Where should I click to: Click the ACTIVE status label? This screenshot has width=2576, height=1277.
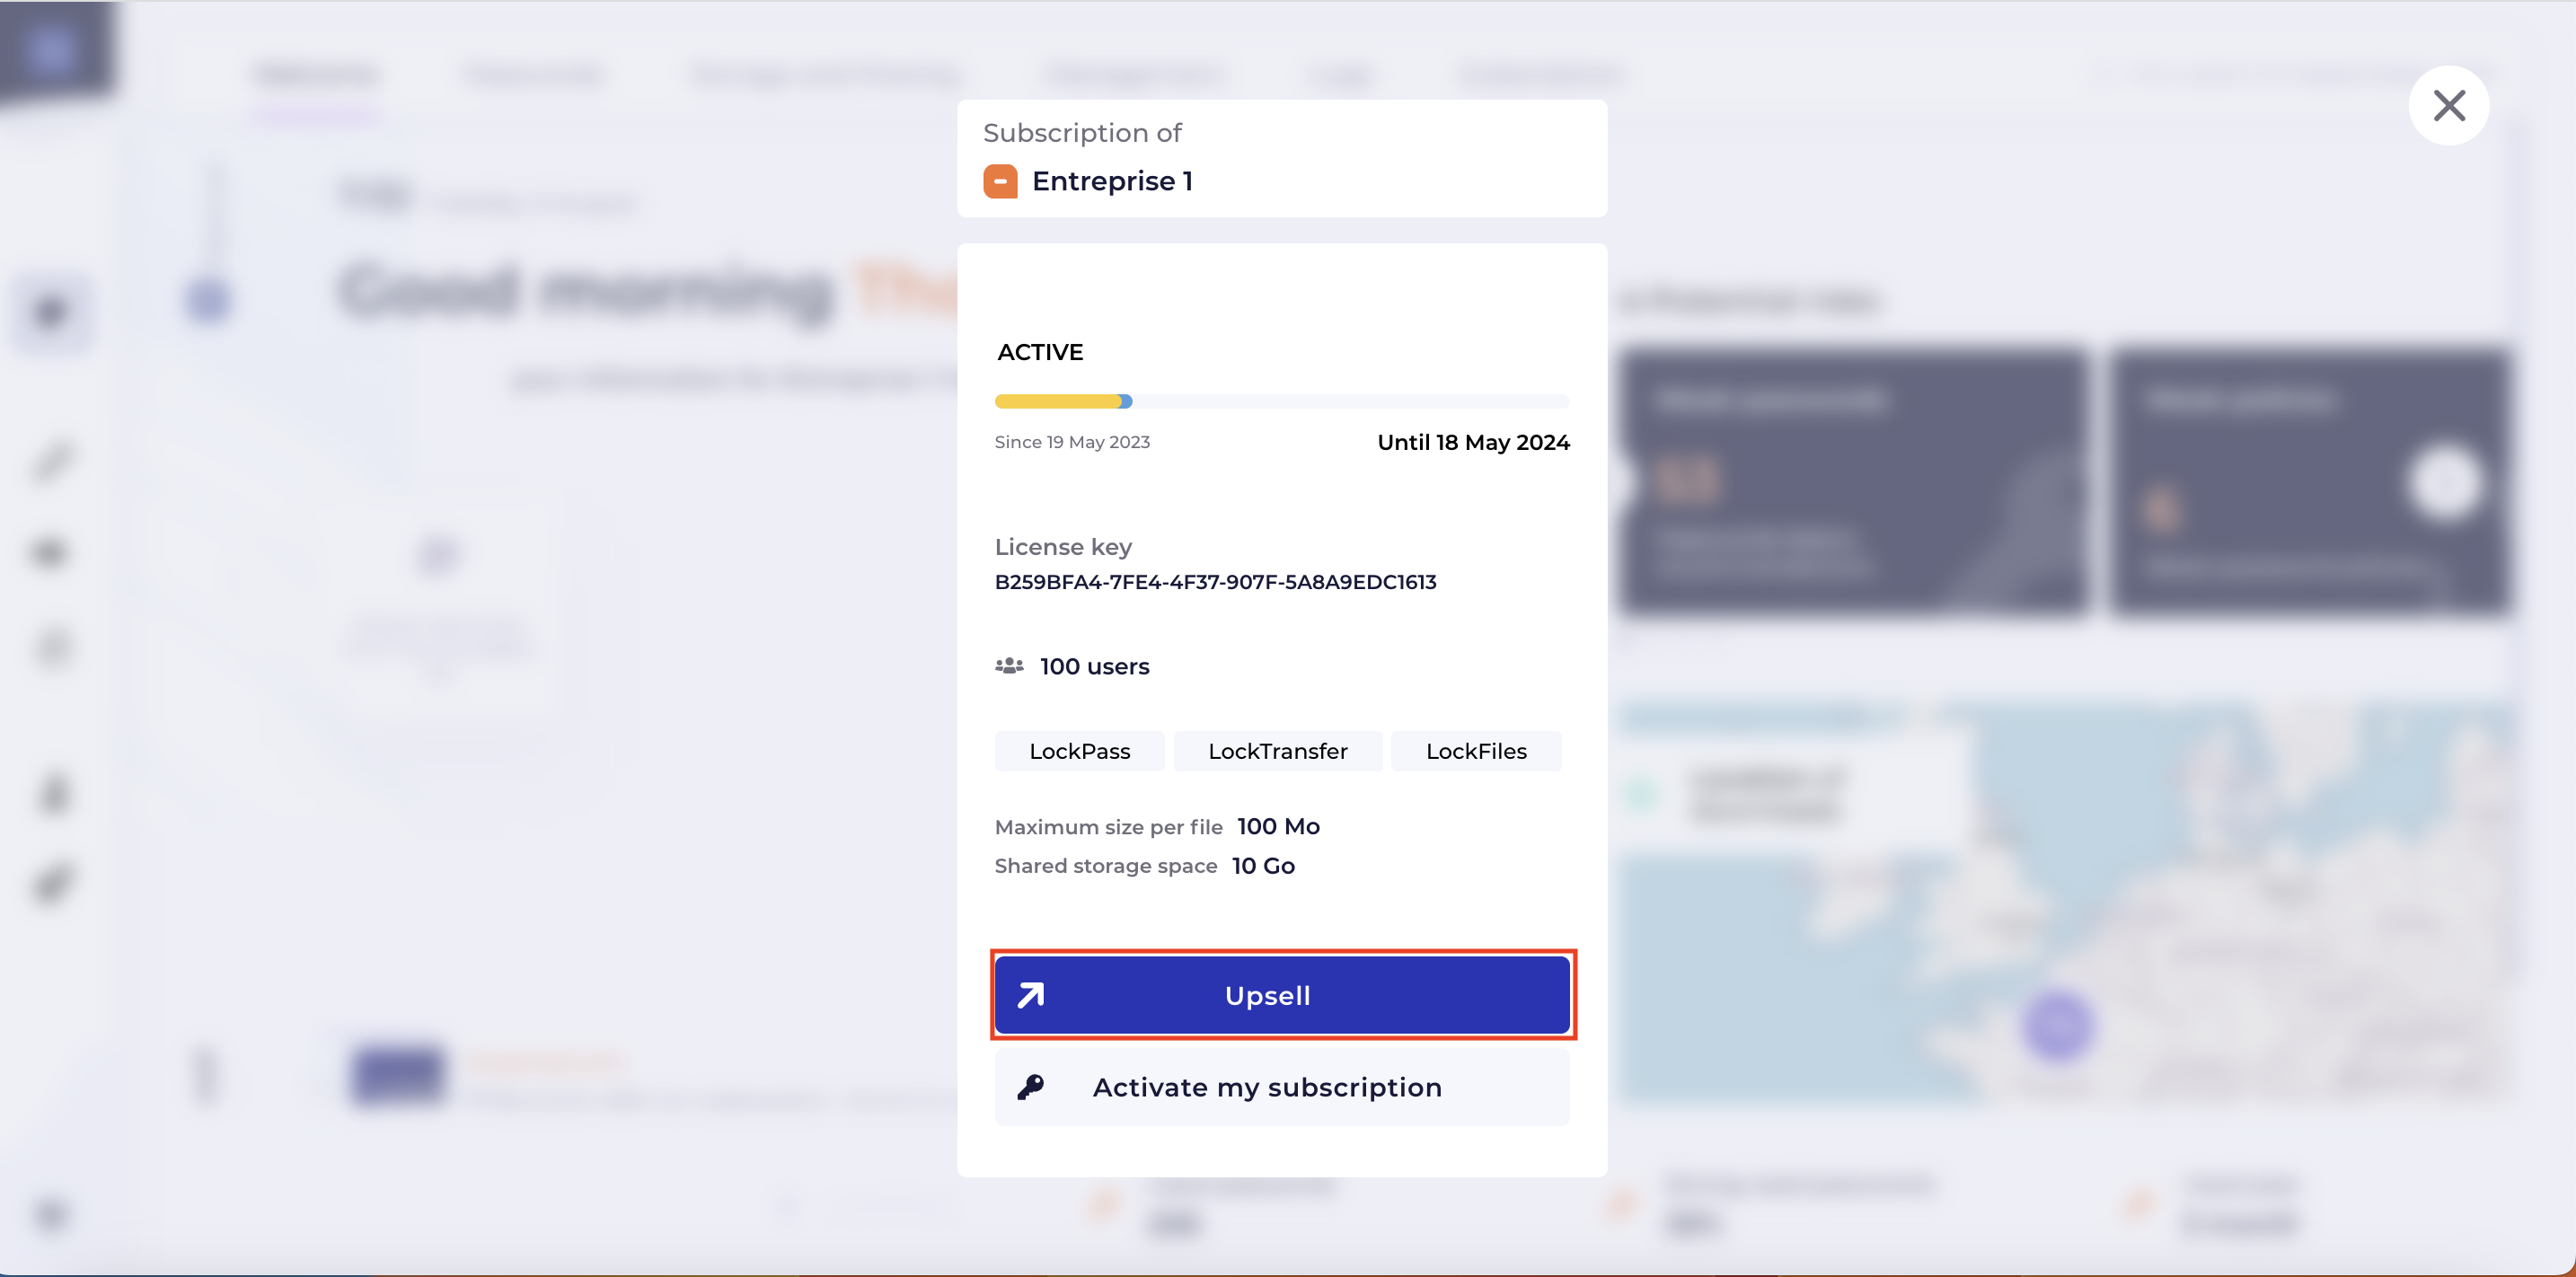coord(1040,352)
